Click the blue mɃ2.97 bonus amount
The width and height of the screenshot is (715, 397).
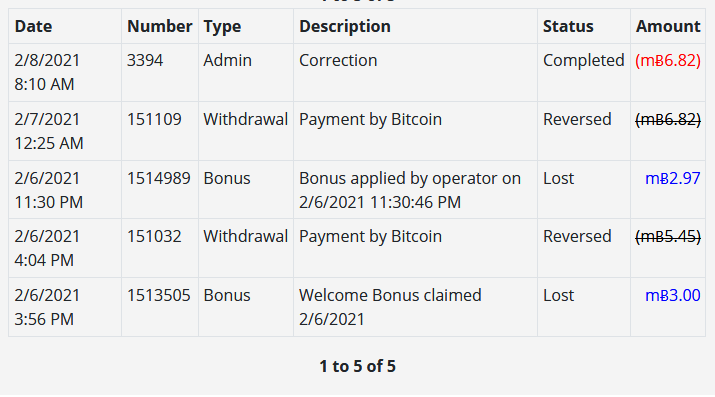(673, 178)
